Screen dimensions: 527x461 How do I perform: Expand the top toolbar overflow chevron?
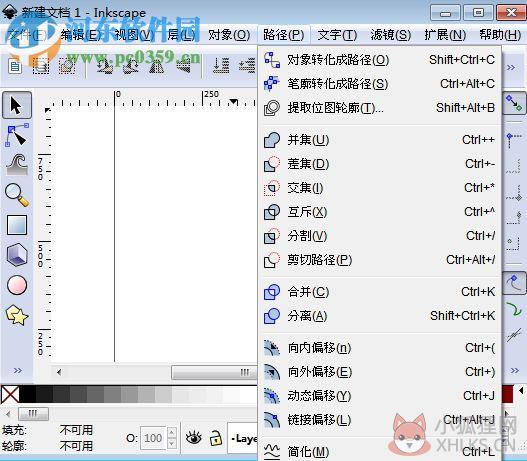[511, 68]
